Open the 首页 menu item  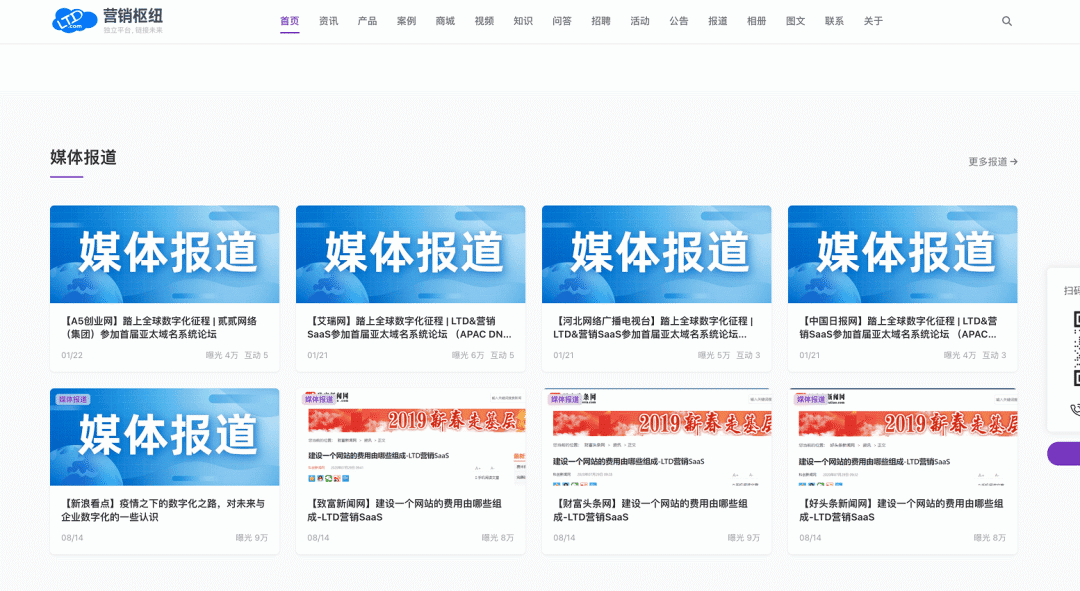point(289,21)
